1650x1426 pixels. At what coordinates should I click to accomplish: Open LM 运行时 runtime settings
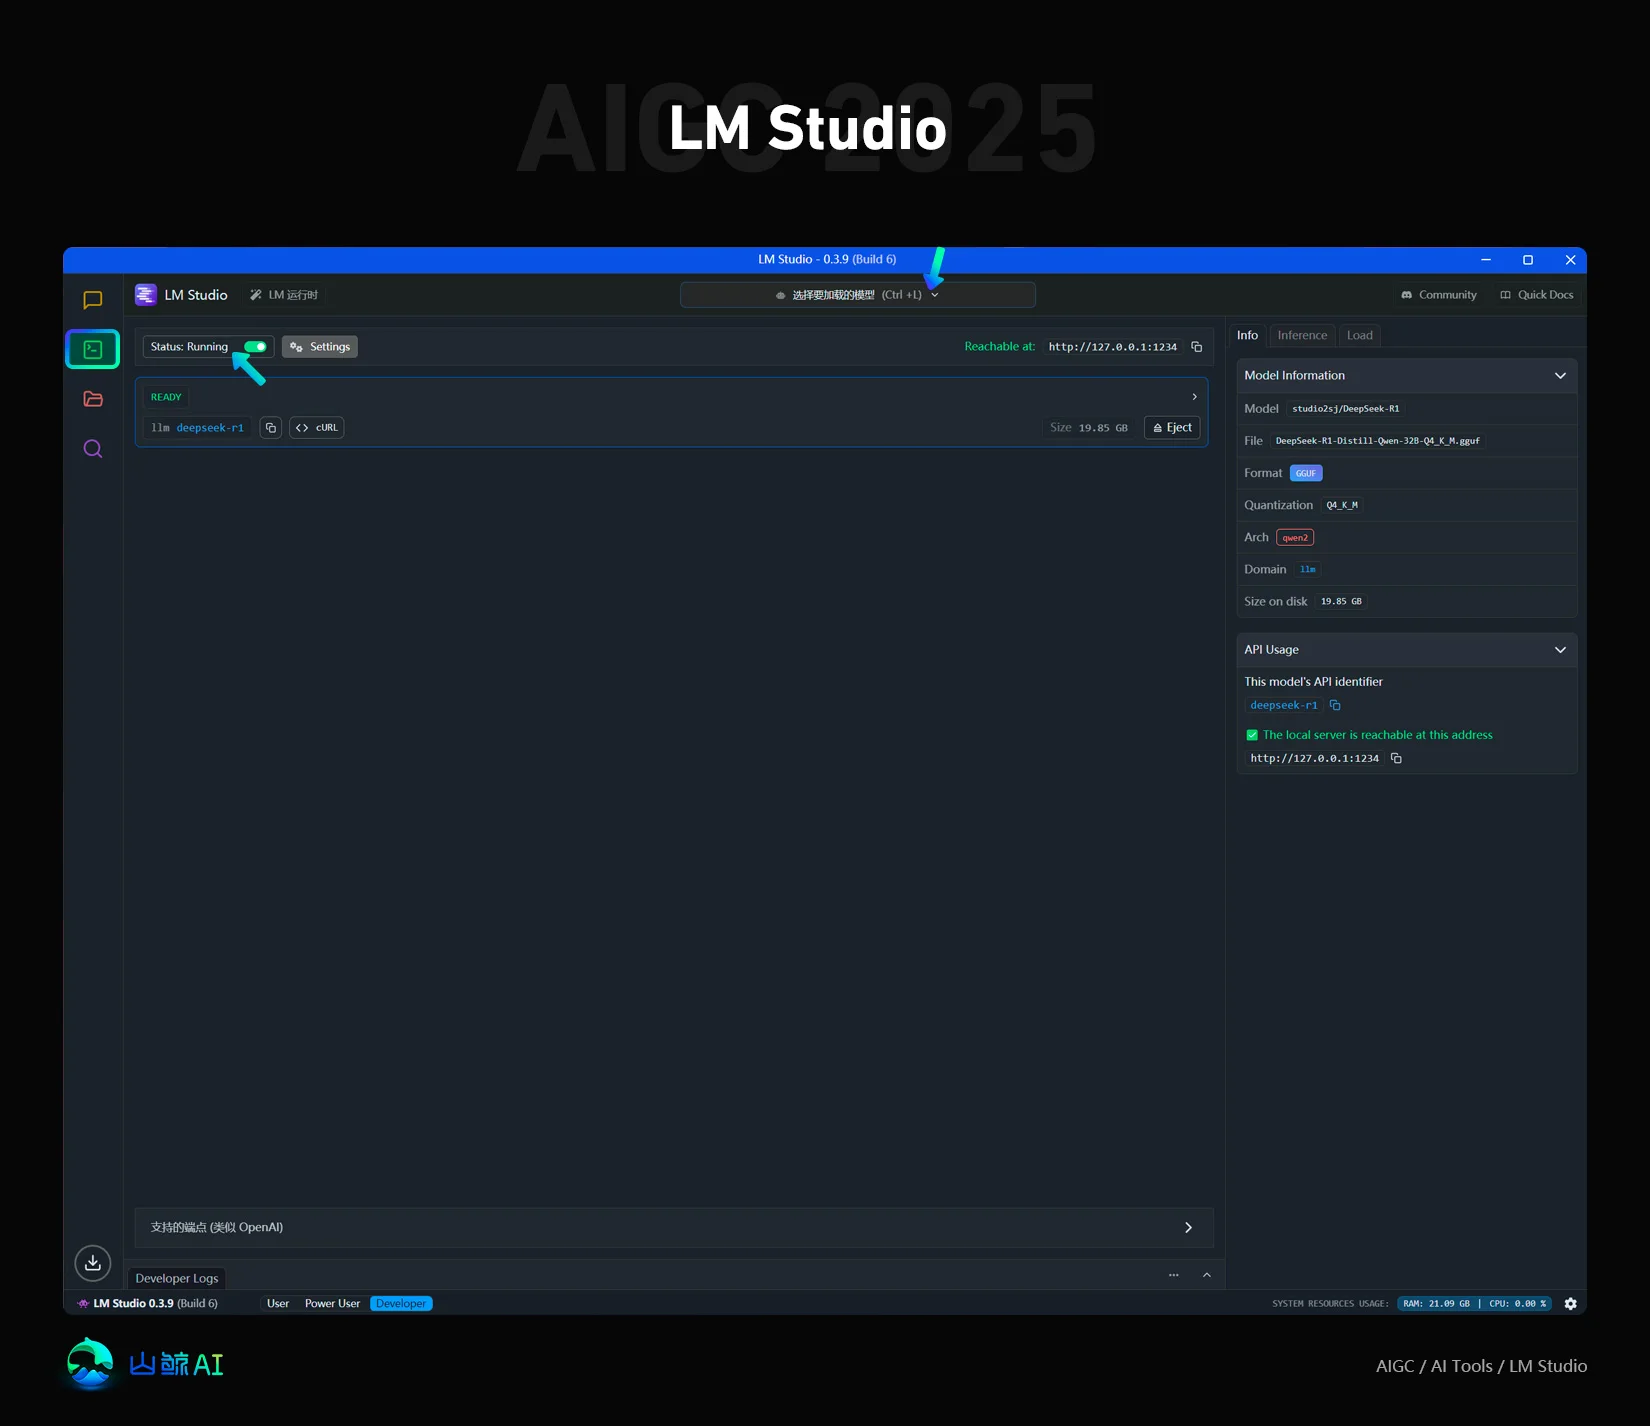[284, 295]
